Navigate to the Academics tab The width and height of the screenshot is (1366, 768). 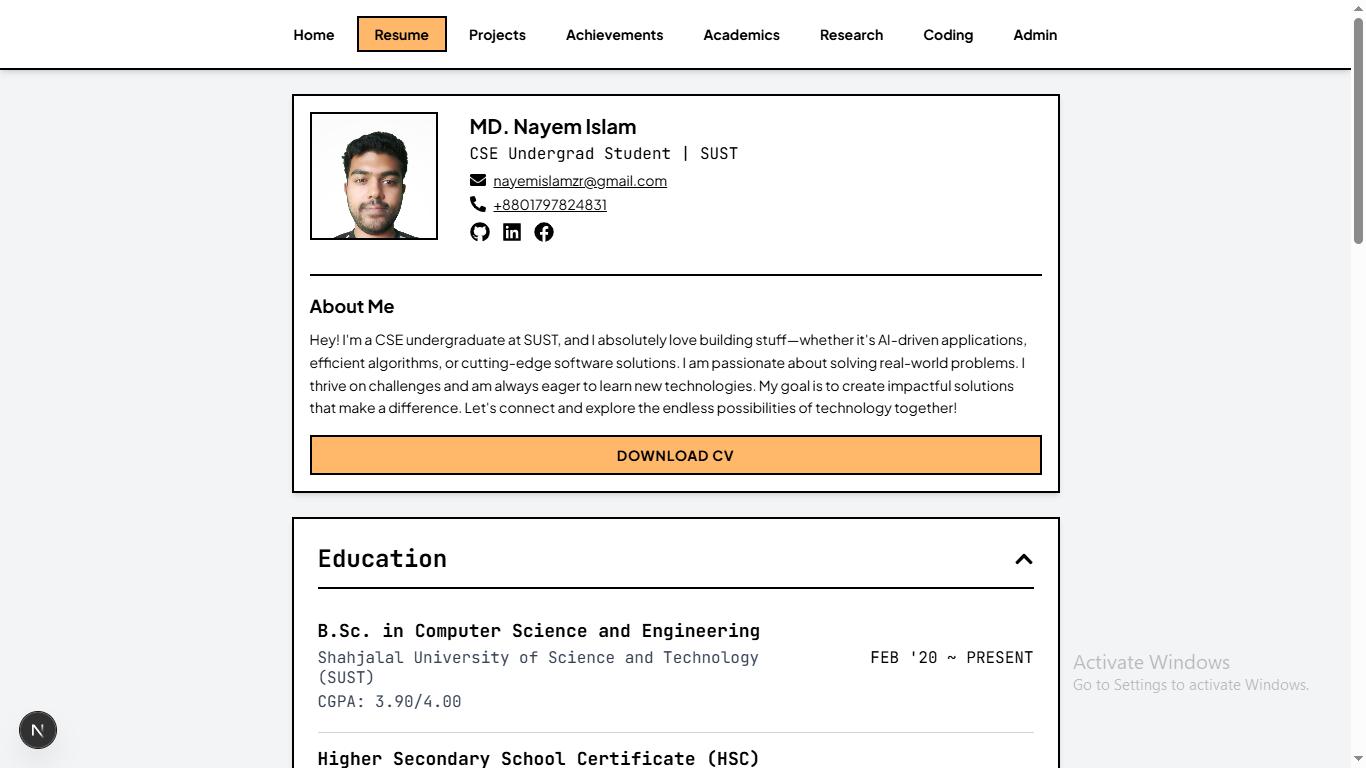pyautogui.click(x=742, y=34)
